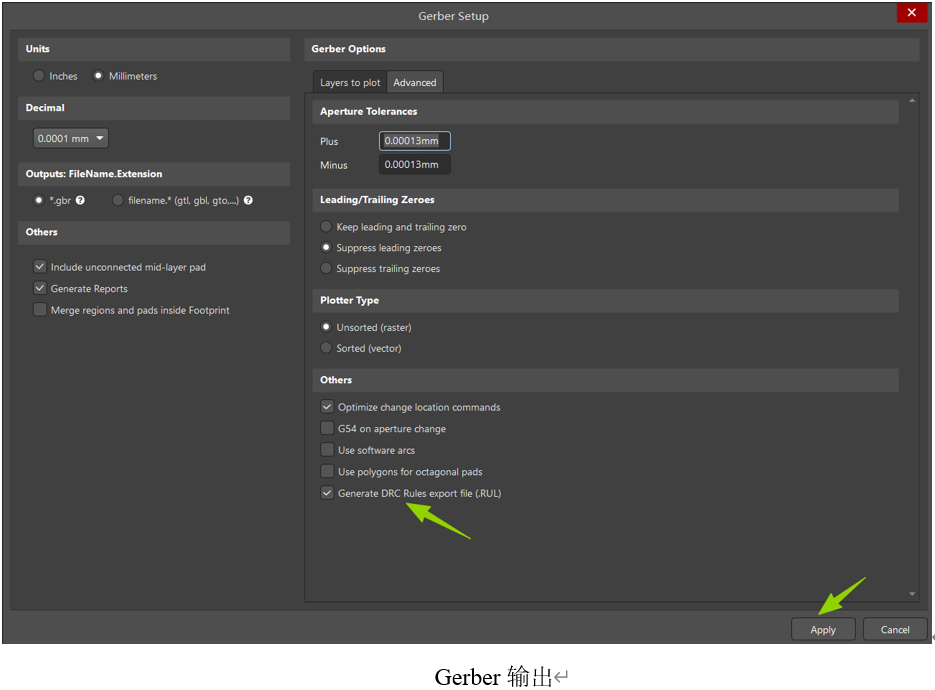The image size is (935, 690).
Task: Toggle Include unconnected mid-layer pad
Action: (x=40, y=267)
